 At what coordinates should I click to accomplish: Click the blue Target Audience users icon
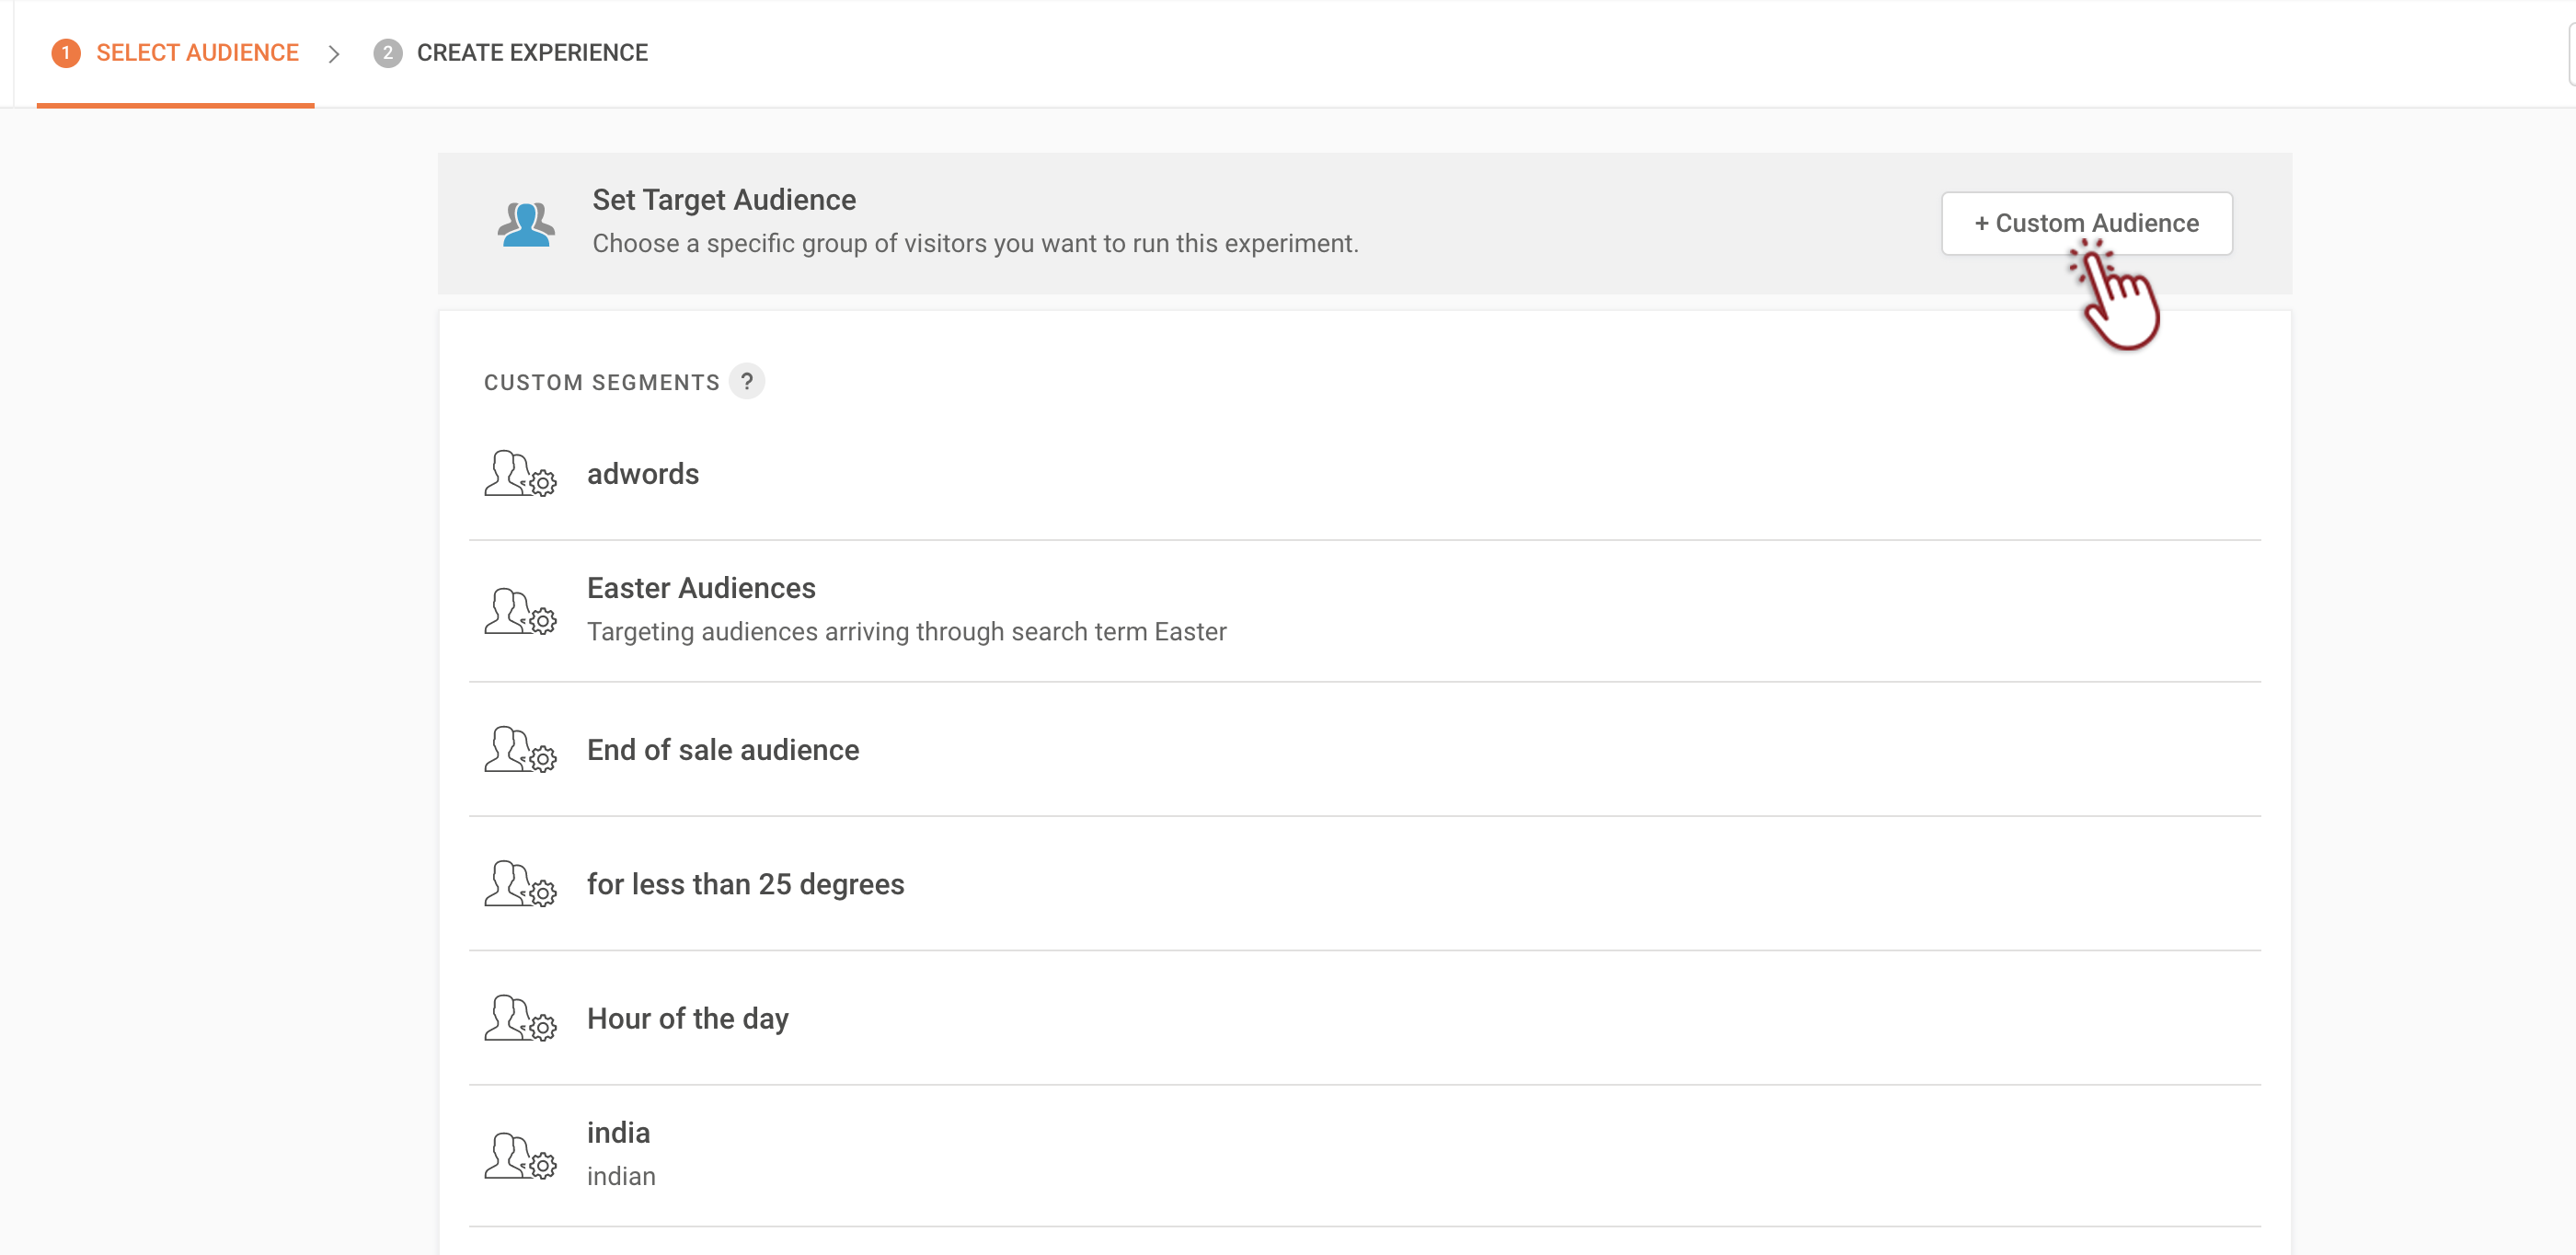click(x=526, y=224)
